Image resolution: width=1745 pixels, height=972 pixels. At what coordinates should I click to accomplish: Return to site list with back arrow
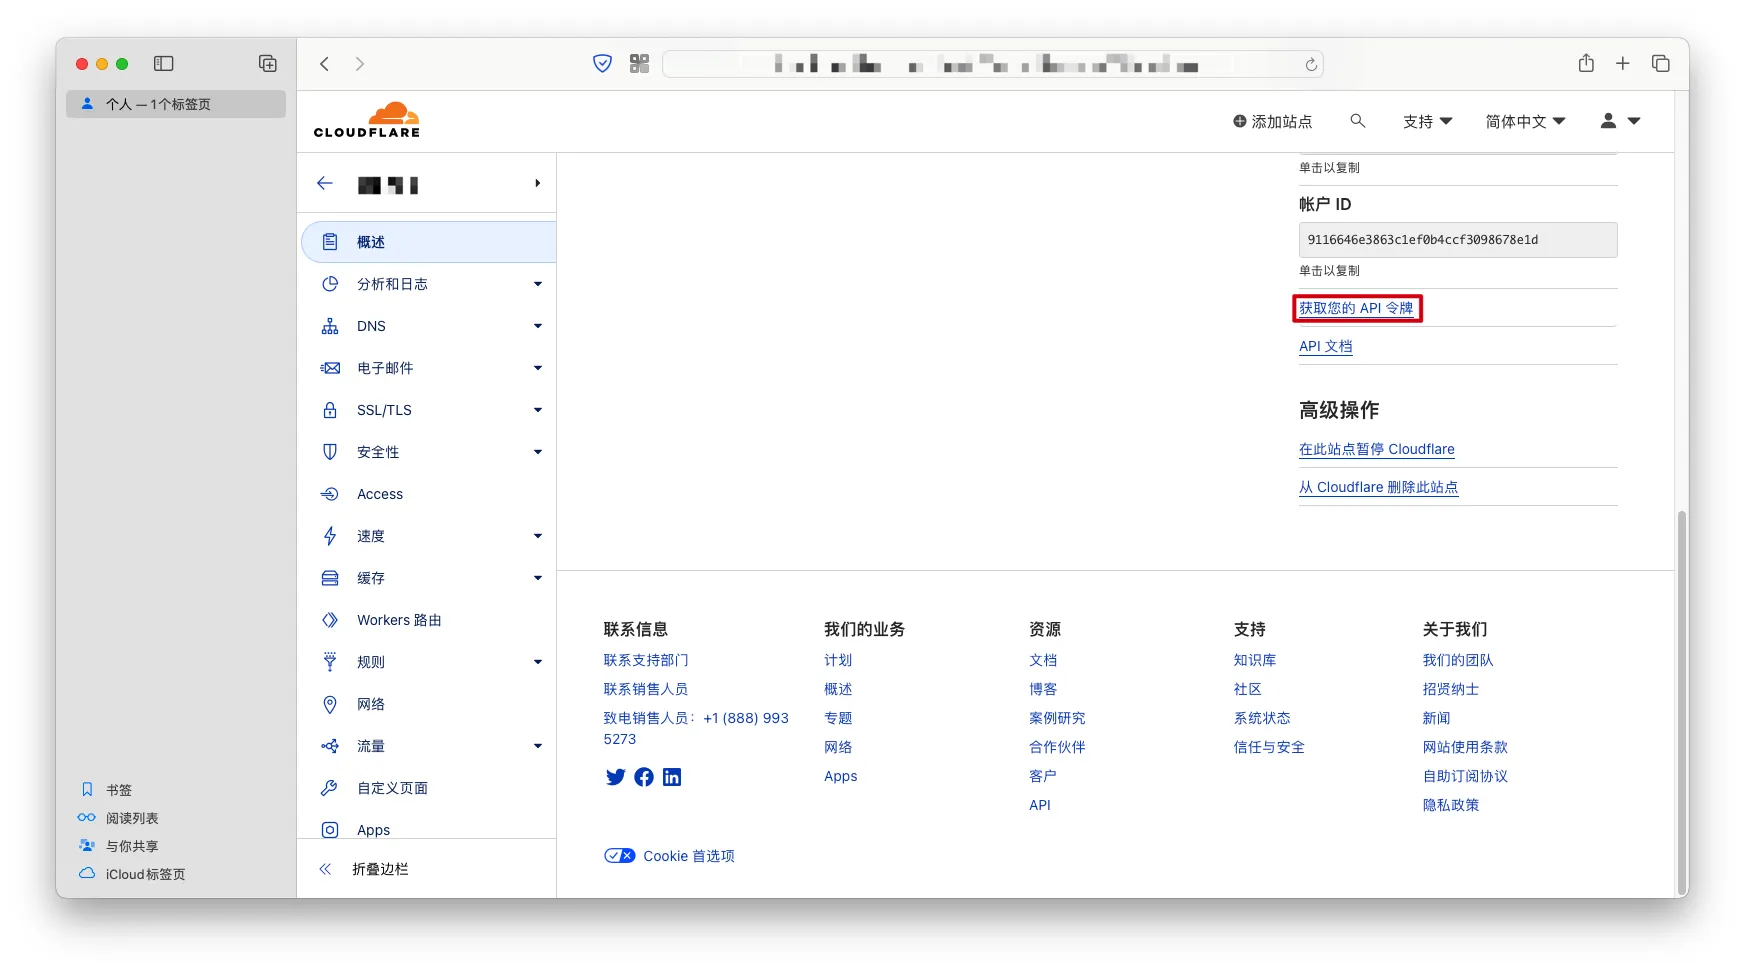[325, 184]
